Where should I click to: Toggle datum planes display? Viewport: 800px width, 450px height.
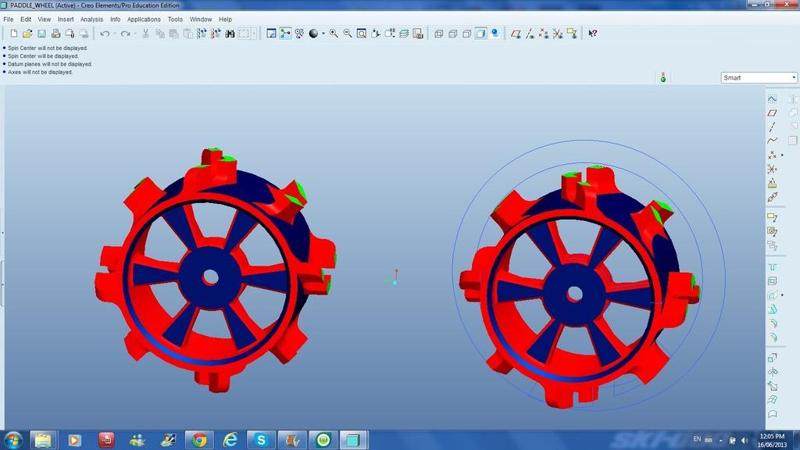516,34
